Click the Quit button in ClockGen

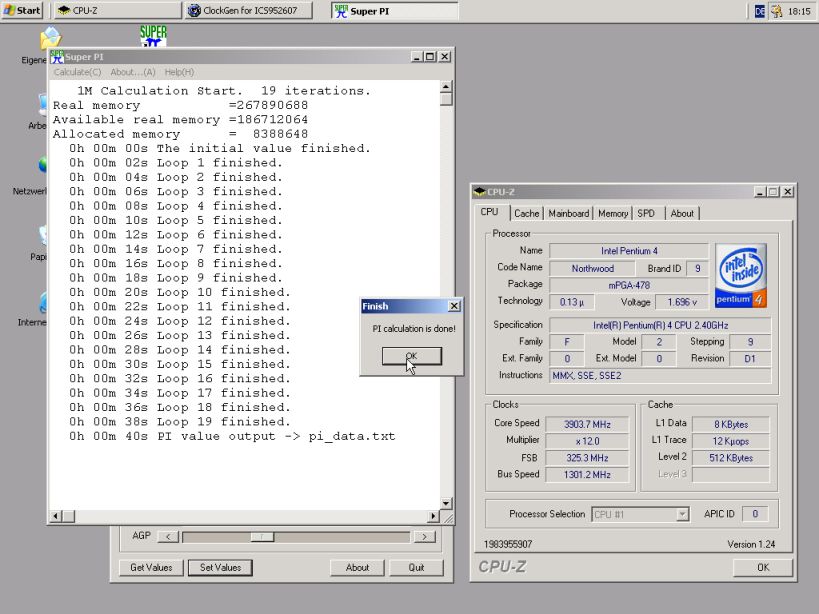coord(416,568)
